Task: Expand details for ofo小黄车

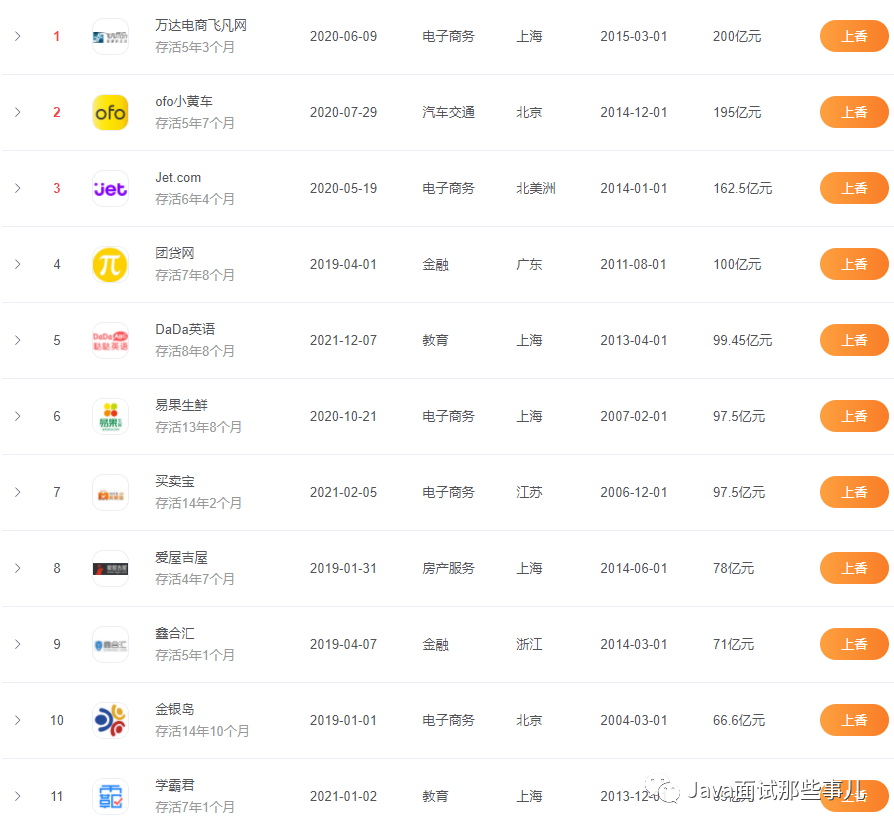Action: point(17,112)
